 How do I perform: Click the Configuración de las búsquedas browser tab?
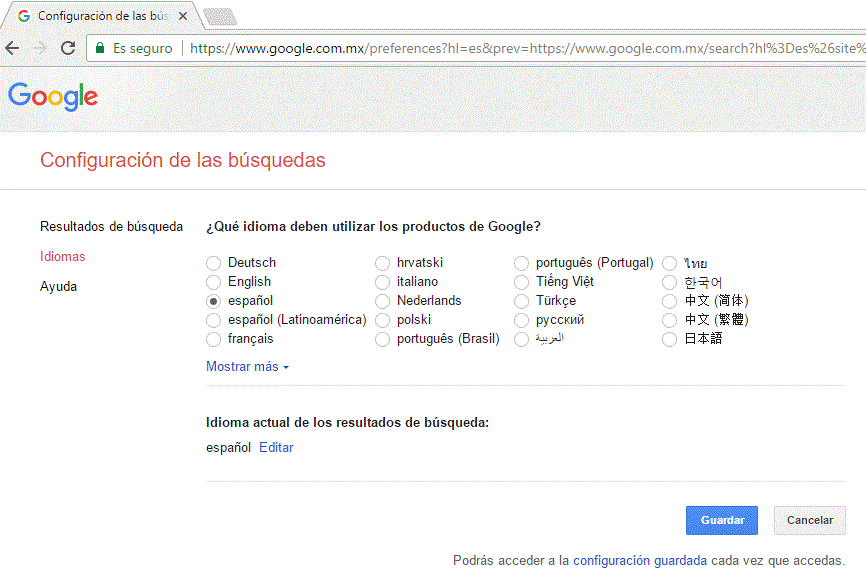(x=103, y=16)
